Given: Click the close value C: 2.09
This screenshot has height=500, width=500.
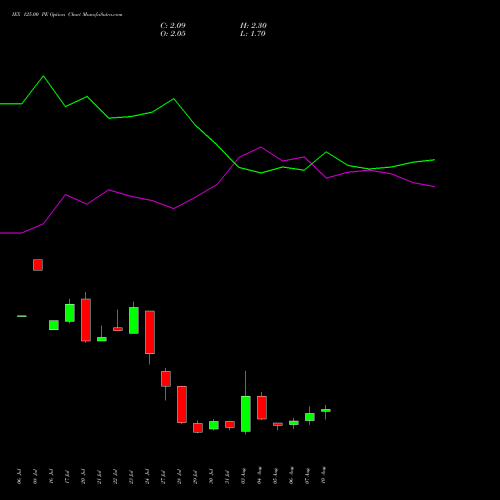Looking at the screenshot, I should 173,25.
